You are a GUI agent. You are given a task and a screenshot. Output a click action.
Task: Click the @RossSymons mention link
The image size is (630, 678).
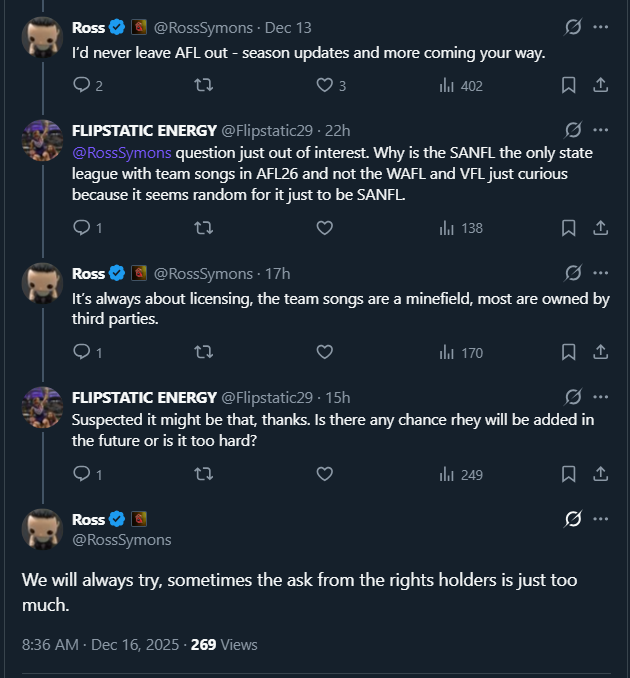click(122, 152)
